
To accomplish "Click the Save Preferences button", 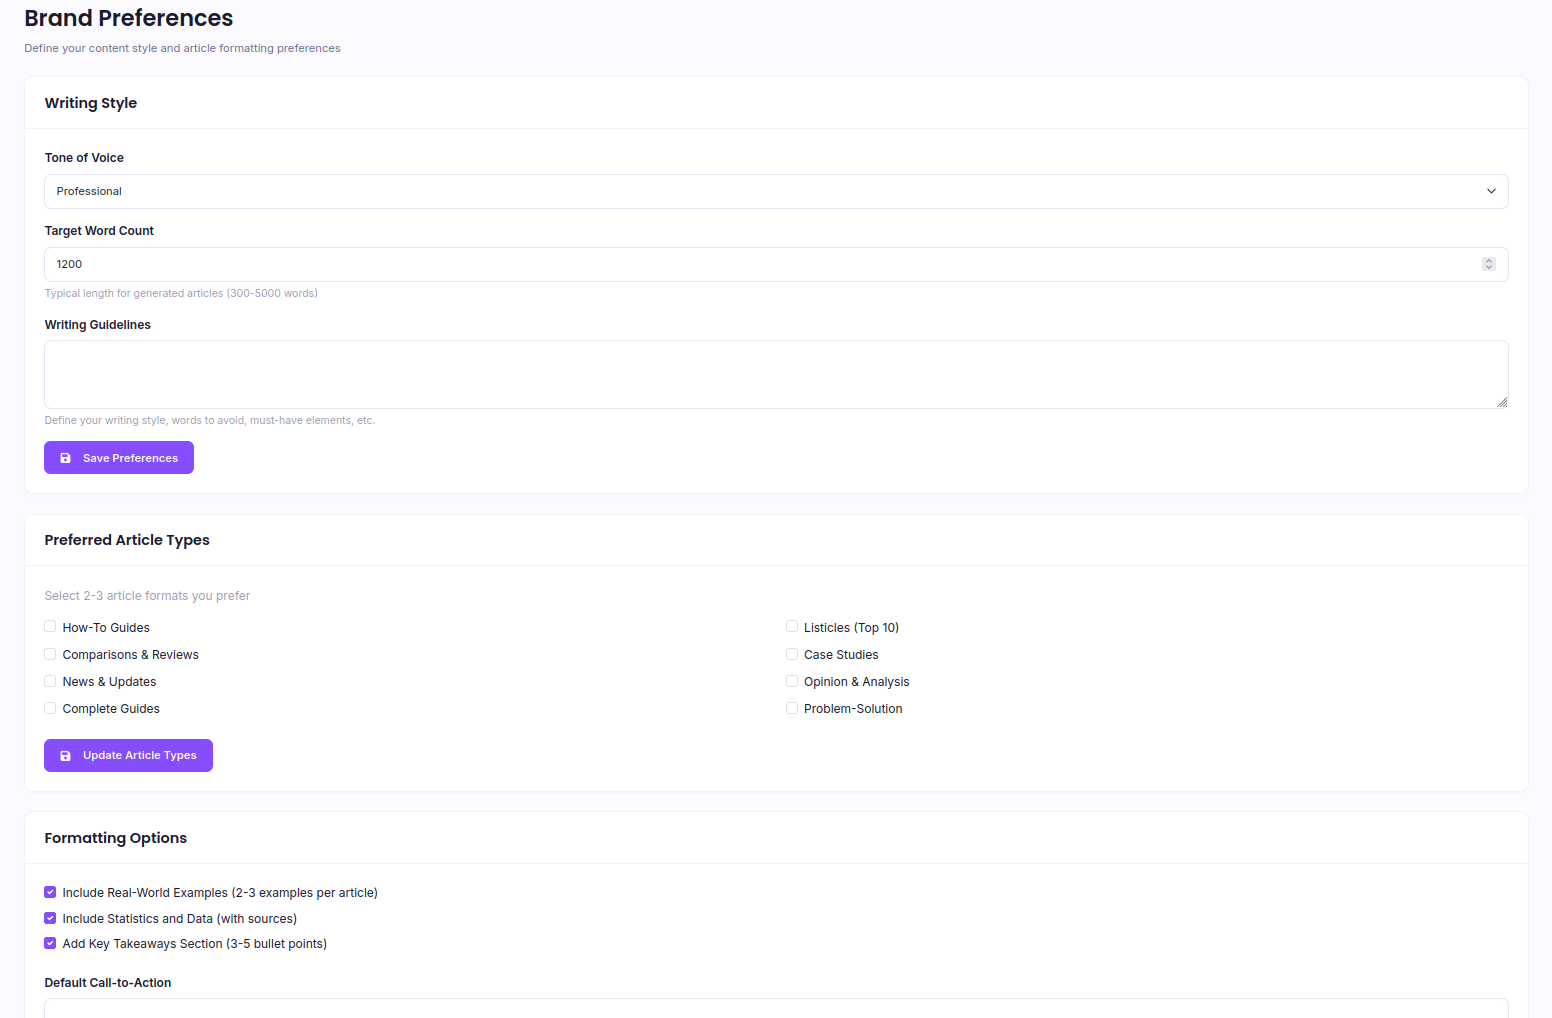I will point(118,457).
